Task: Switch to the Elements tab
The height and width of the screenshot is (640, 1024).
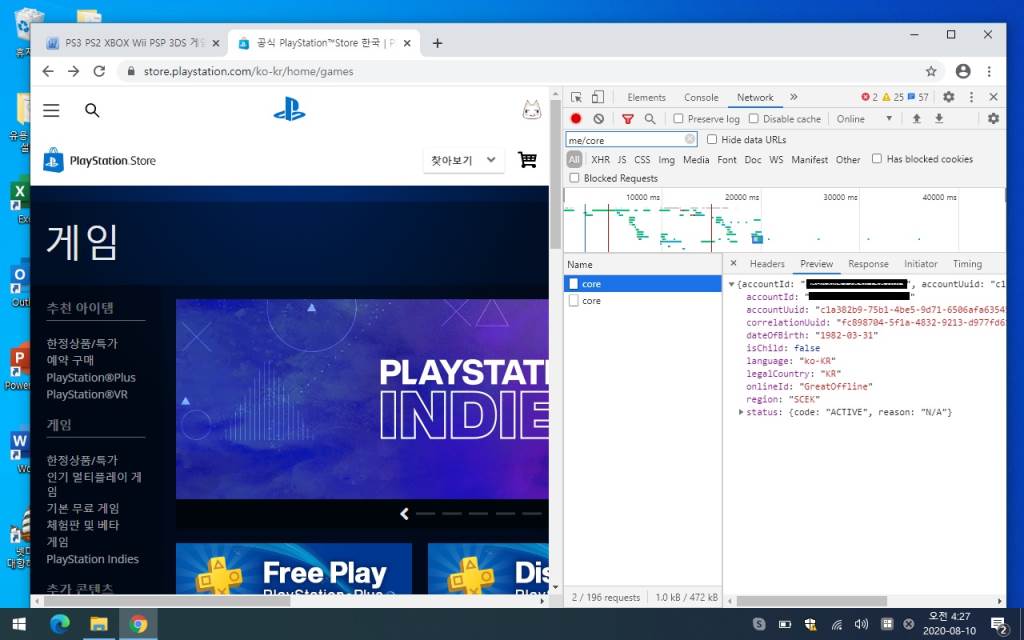Action: pos(647,97)
